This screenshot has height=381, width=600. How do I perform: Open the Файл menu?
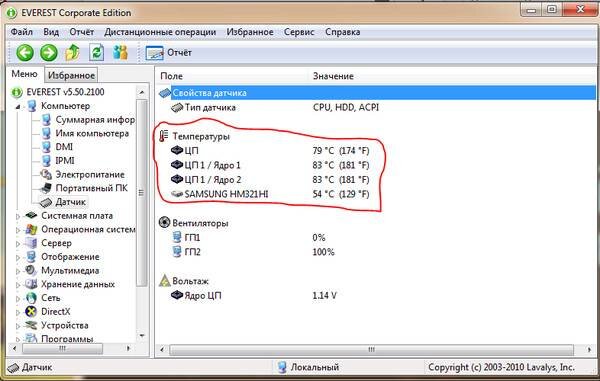point(21,32)
